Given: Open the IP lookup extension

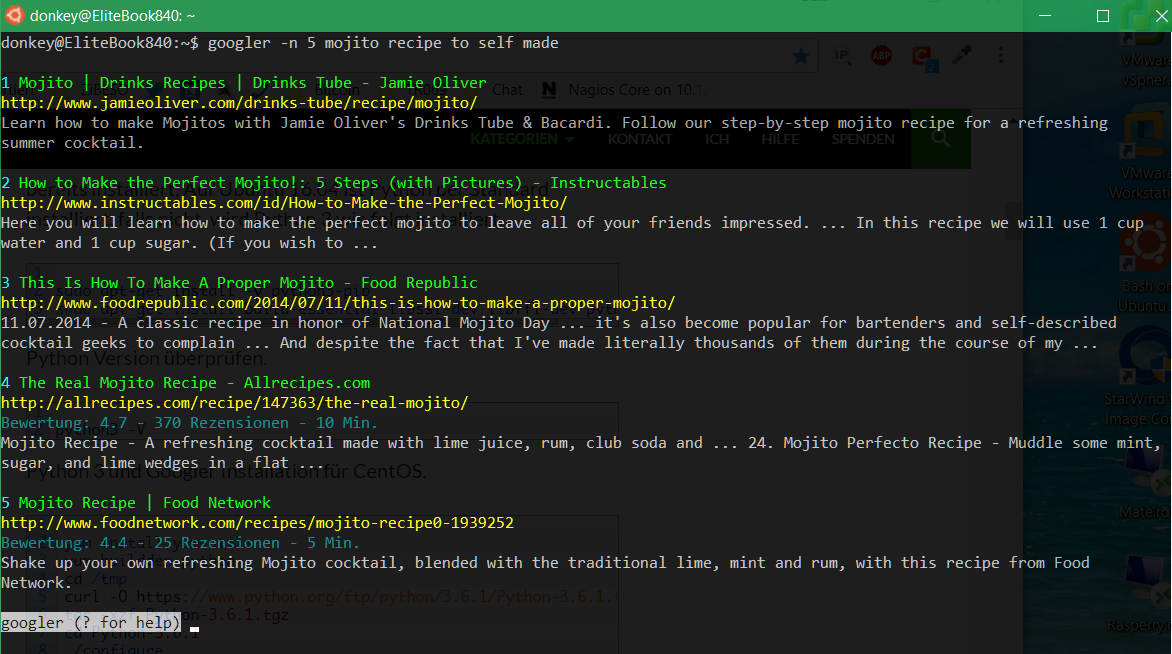Looking at the screenshot, I should click(x=841, y=57).
